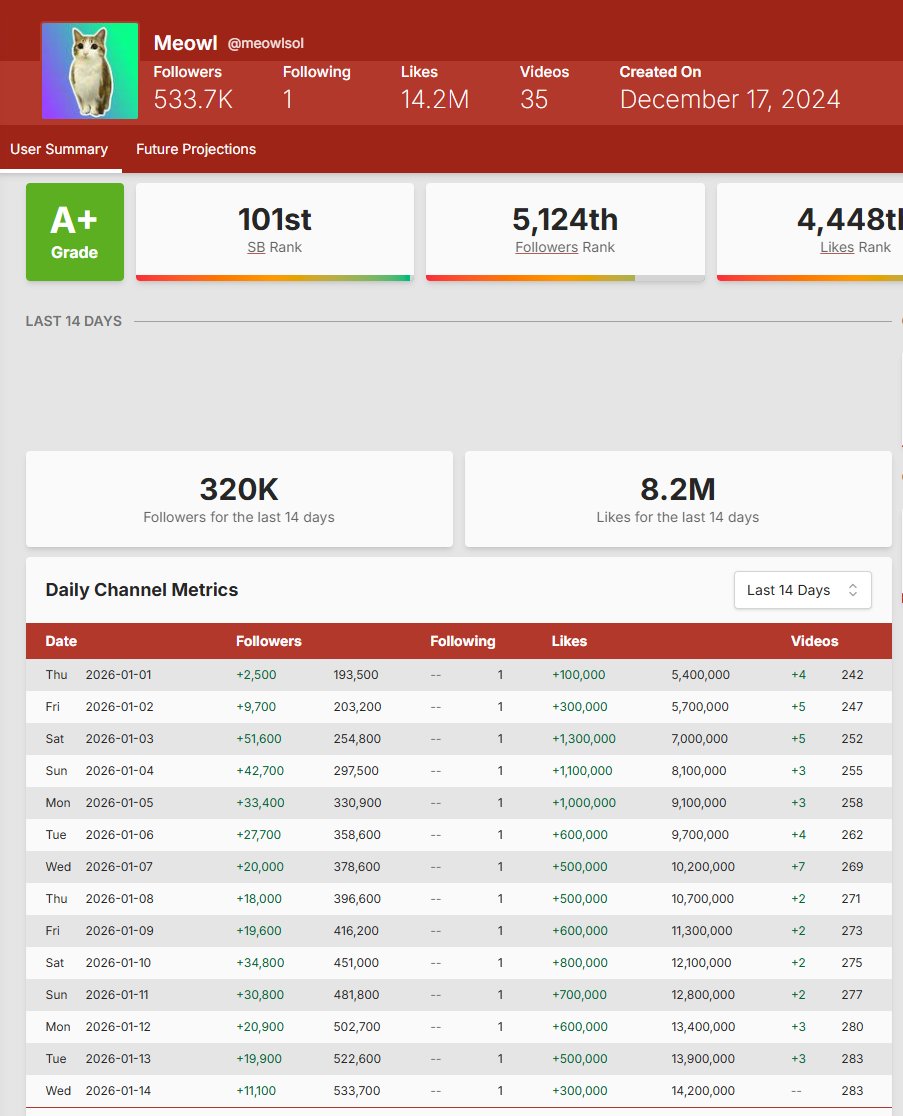
Task: Click the 320K followers summary card
Action: [x=239, y=499]
